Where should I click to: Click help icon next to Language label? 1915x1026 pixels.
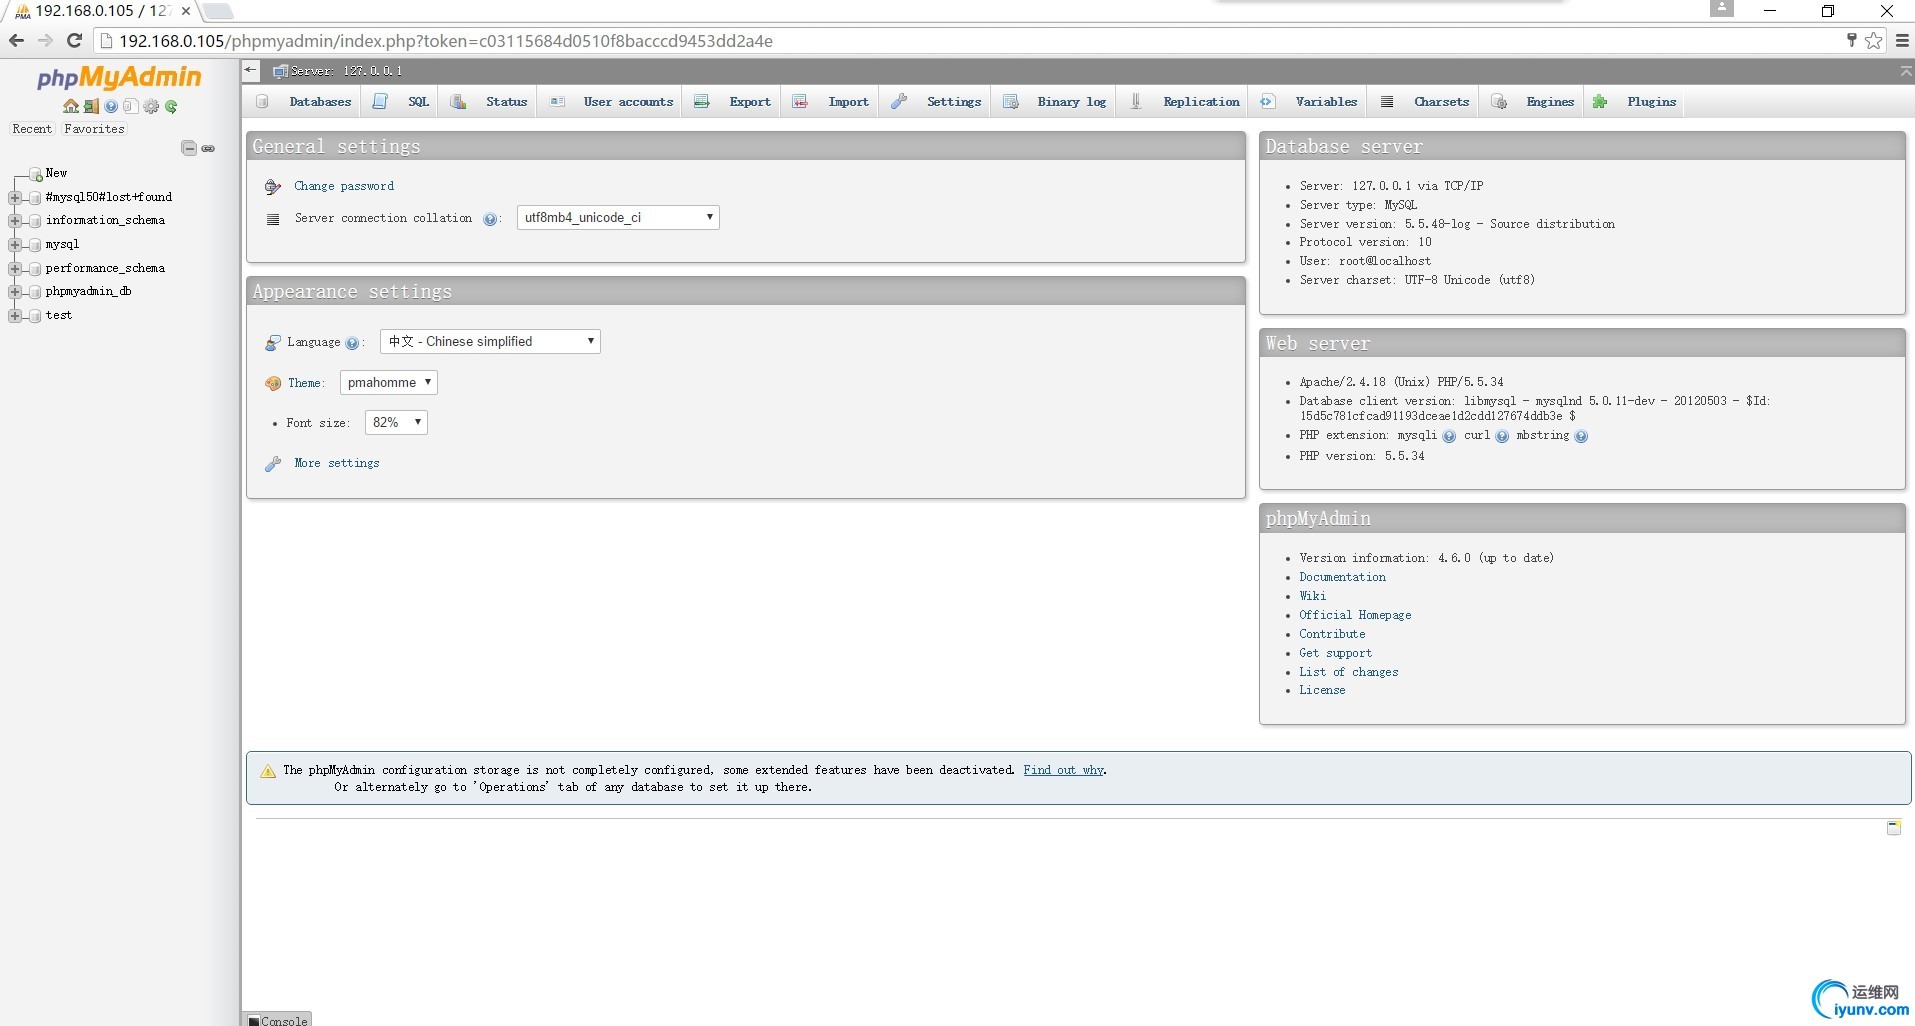(352, 343)
